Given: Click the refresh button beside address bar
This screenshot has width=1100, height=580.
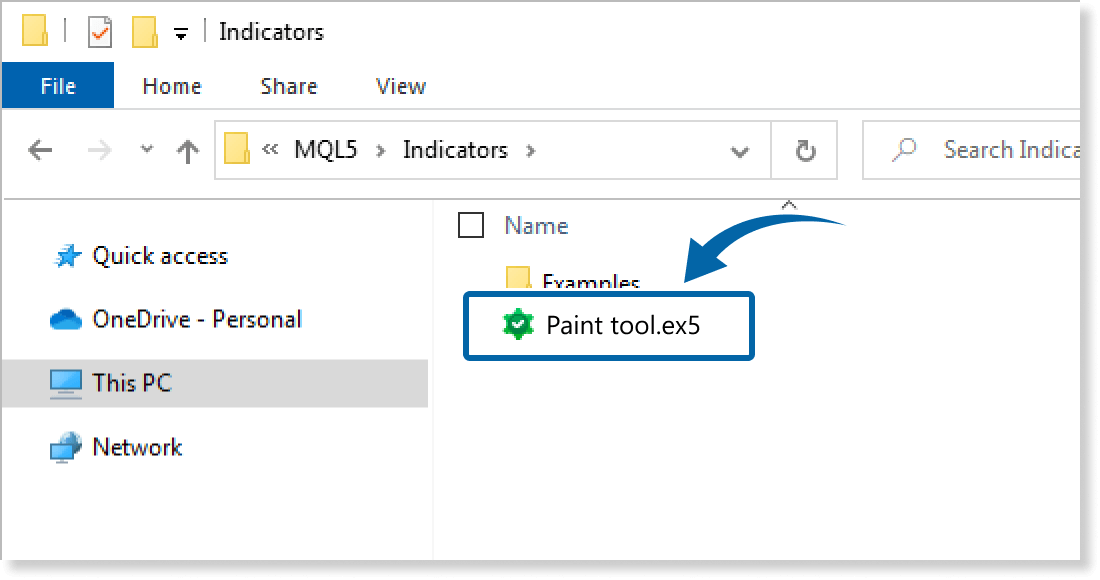Looking at the screenshot, I should [805, 151].
